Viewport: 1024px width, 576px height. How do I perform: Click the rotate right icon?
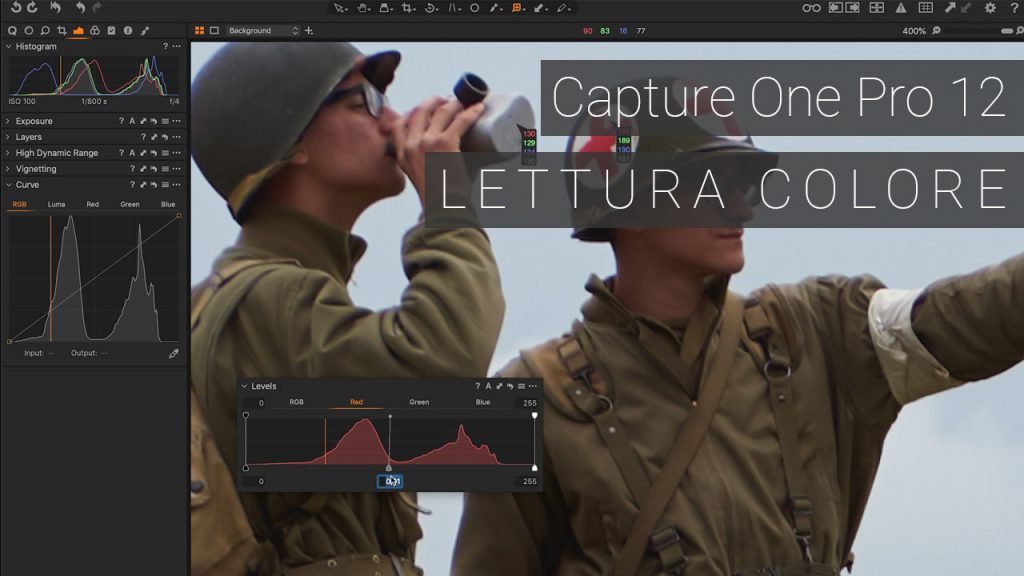point(32,7)
